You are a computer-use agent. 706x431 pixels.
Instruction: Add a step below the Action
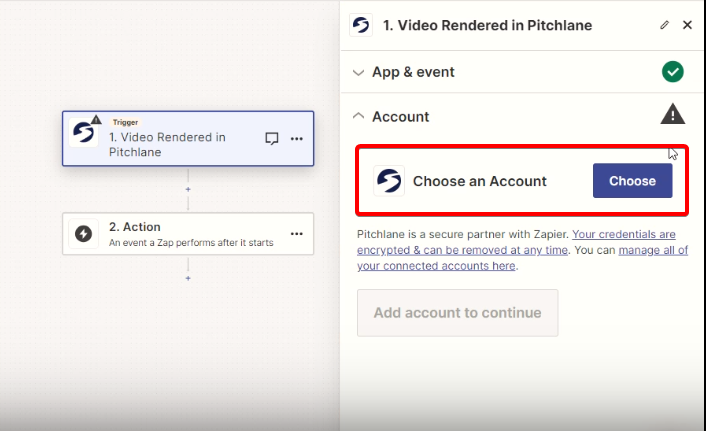click(x=188, y=278)
